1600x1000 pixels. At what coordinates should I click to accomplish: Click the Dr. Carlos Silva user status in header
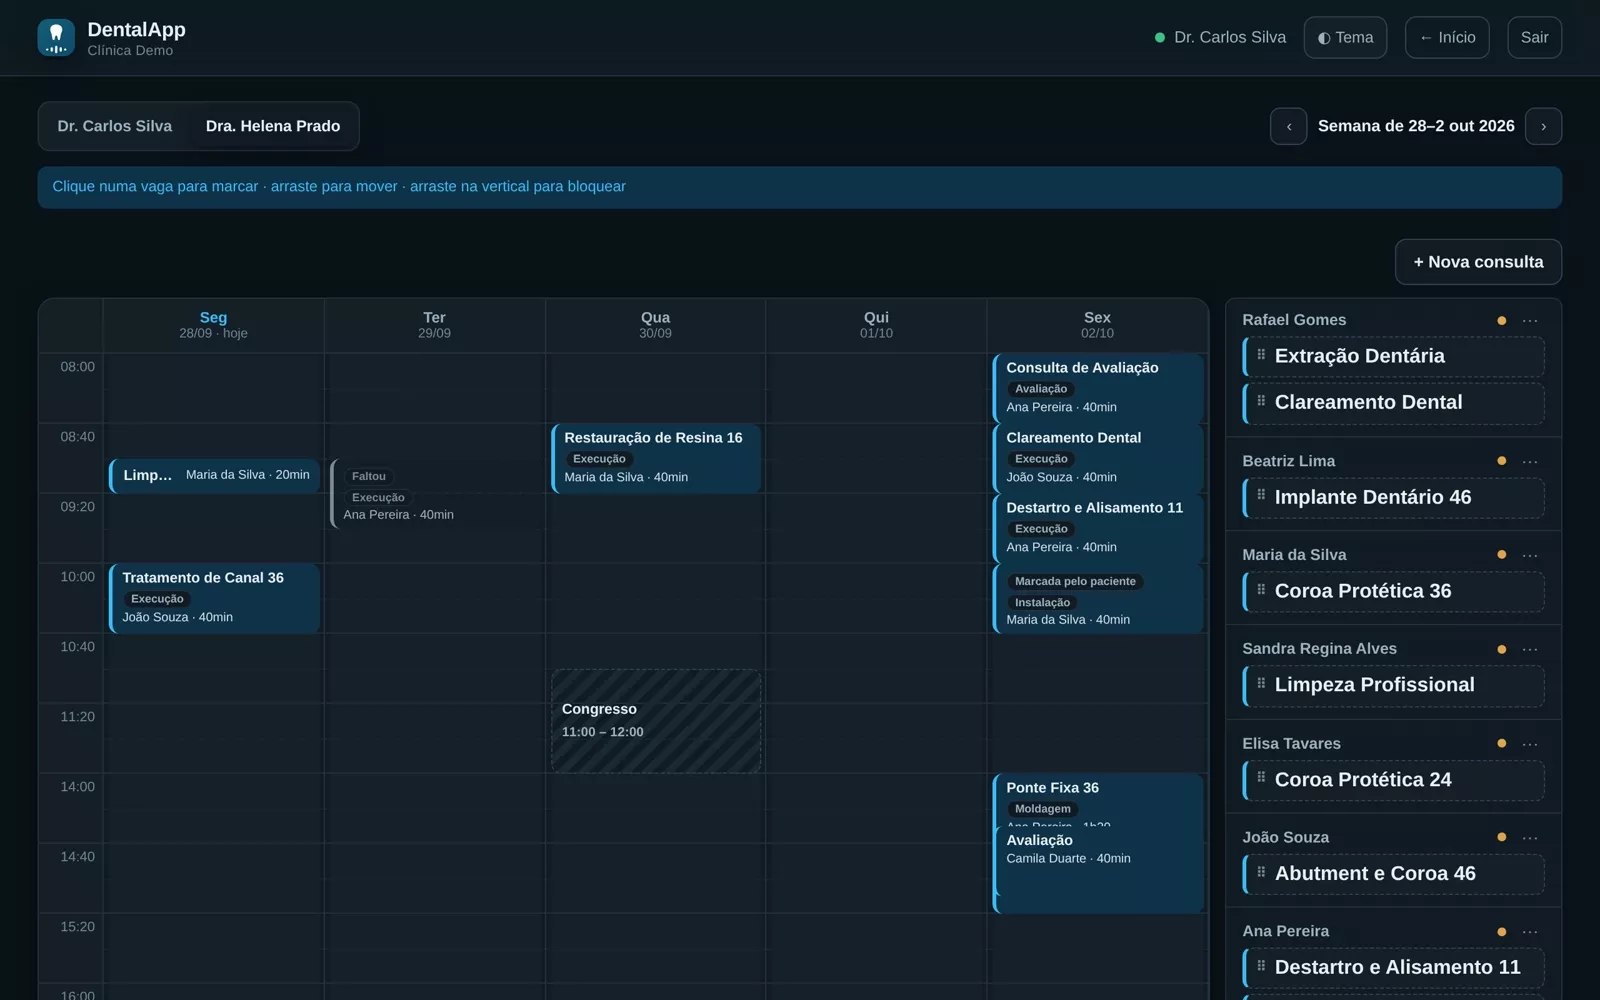[x=1220, y=38]
